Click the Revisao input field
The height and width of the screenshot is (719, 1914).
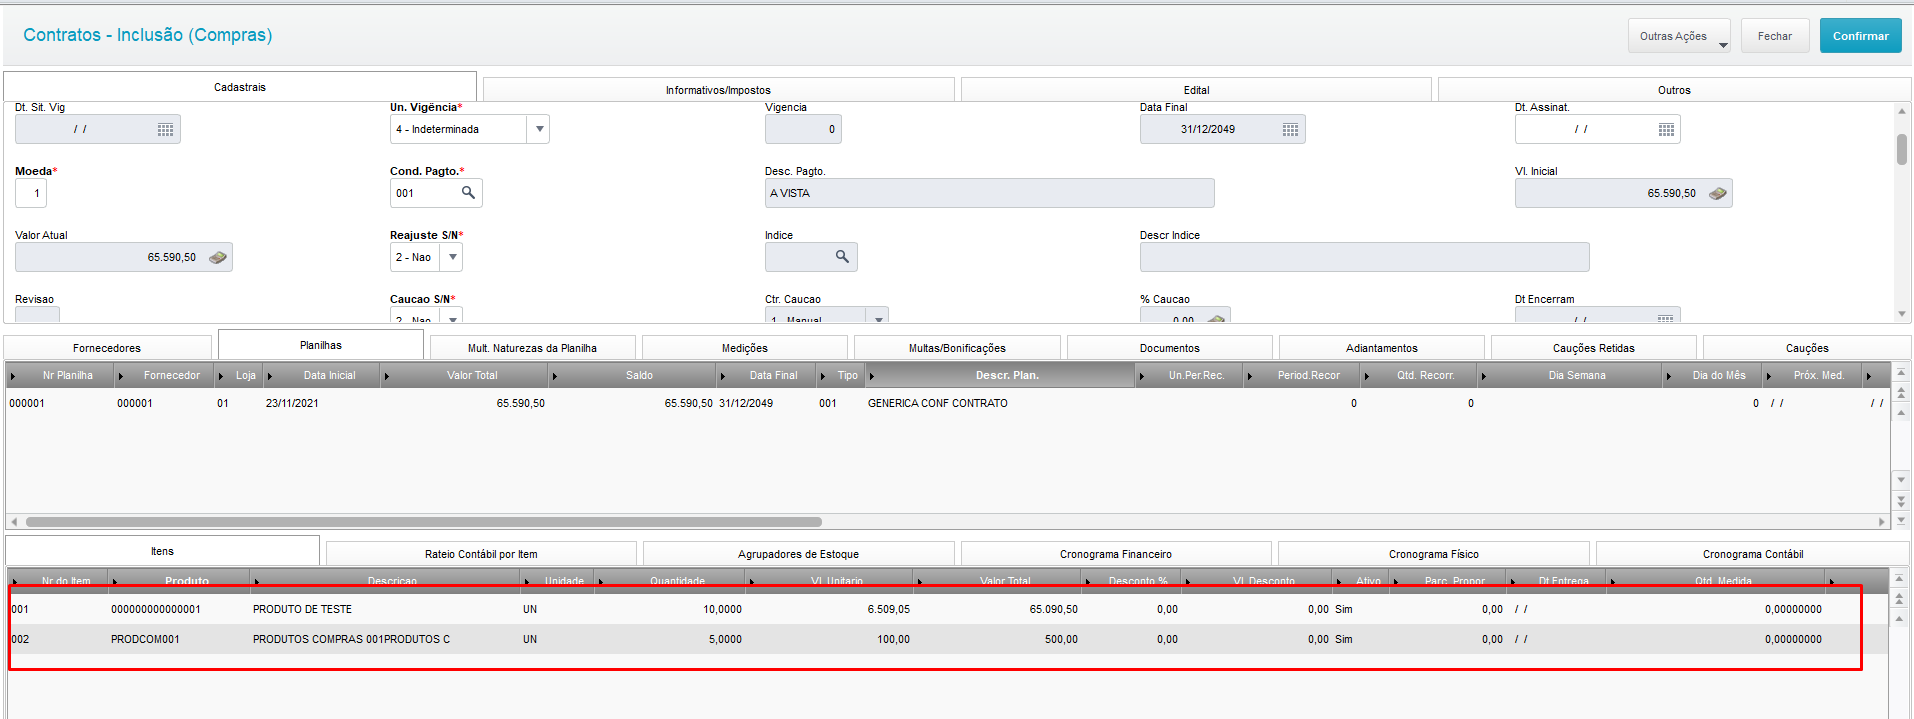point(37,315)
